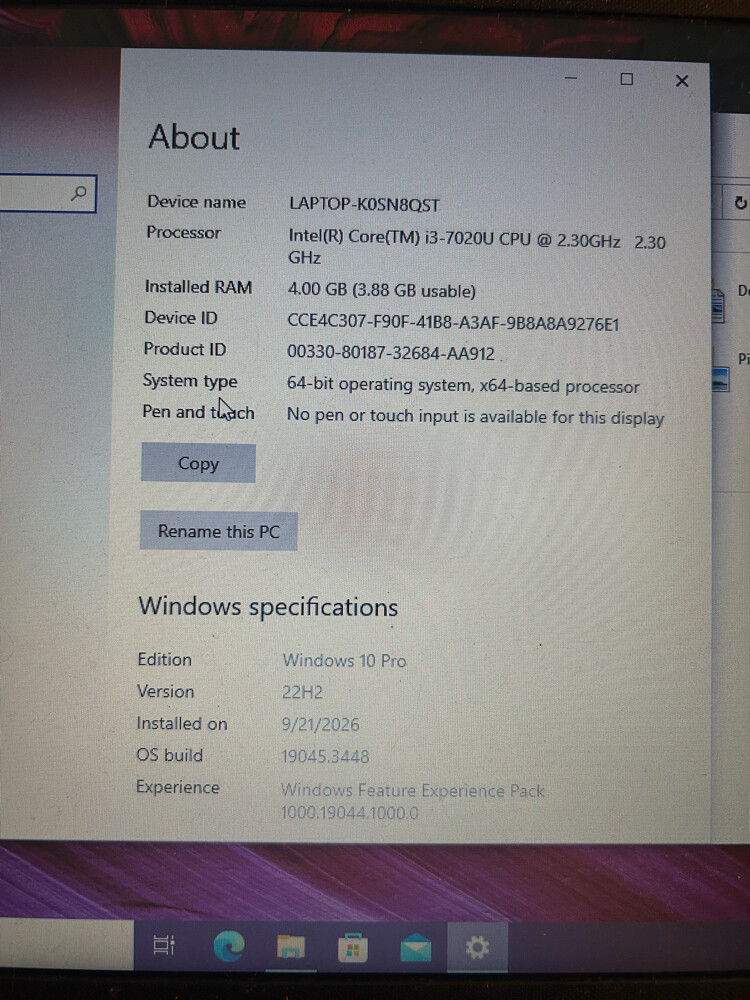Click the About page heading
750x1000 pixels.
[194, 136]
